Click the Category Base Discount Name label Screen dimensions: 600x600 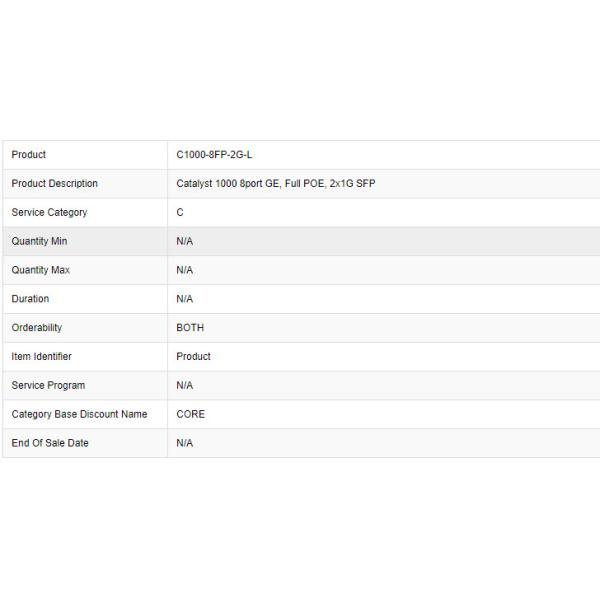pos(79,414)
